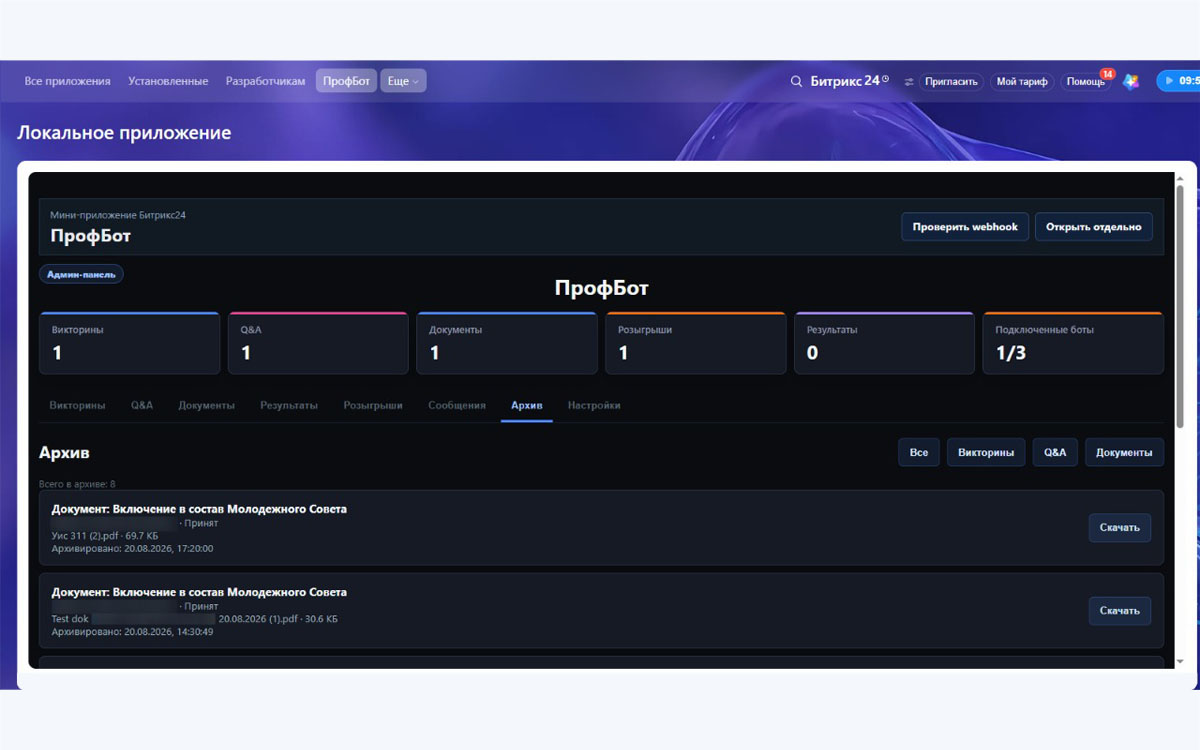The image size is (1200, 750).
Task: Click the app panel vertical scrollbar
Action: tap(1180, 305)
